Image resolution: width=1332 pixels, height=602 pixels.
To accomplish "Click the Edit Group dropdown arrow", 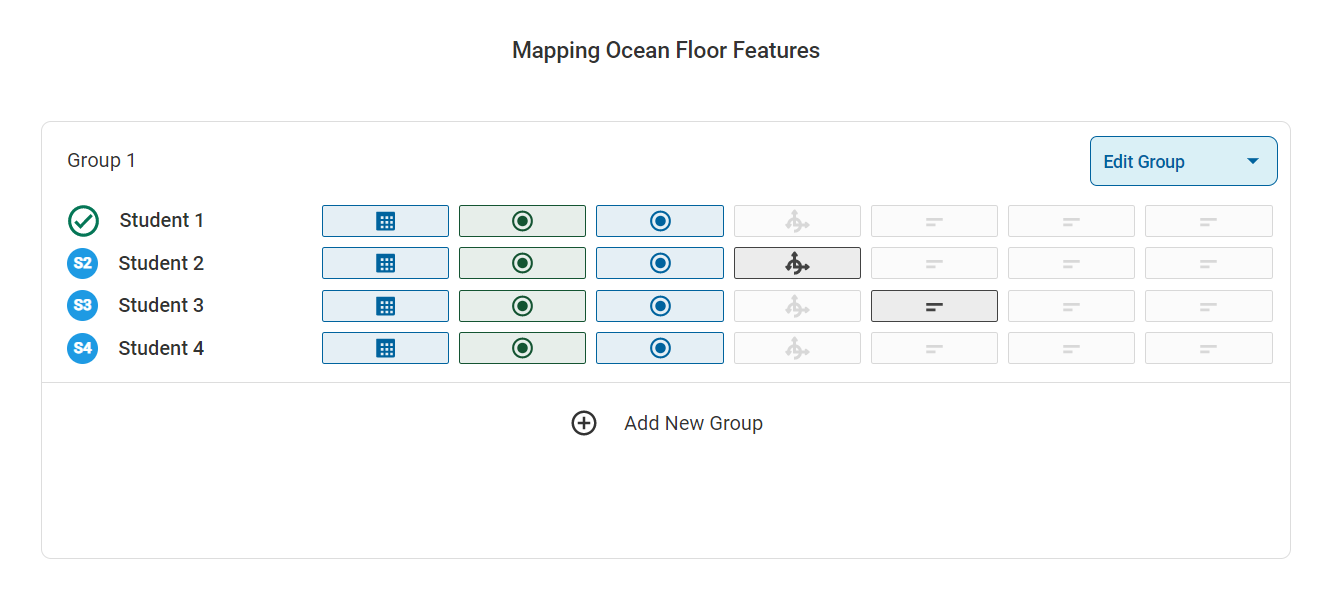I will 1252,161.
